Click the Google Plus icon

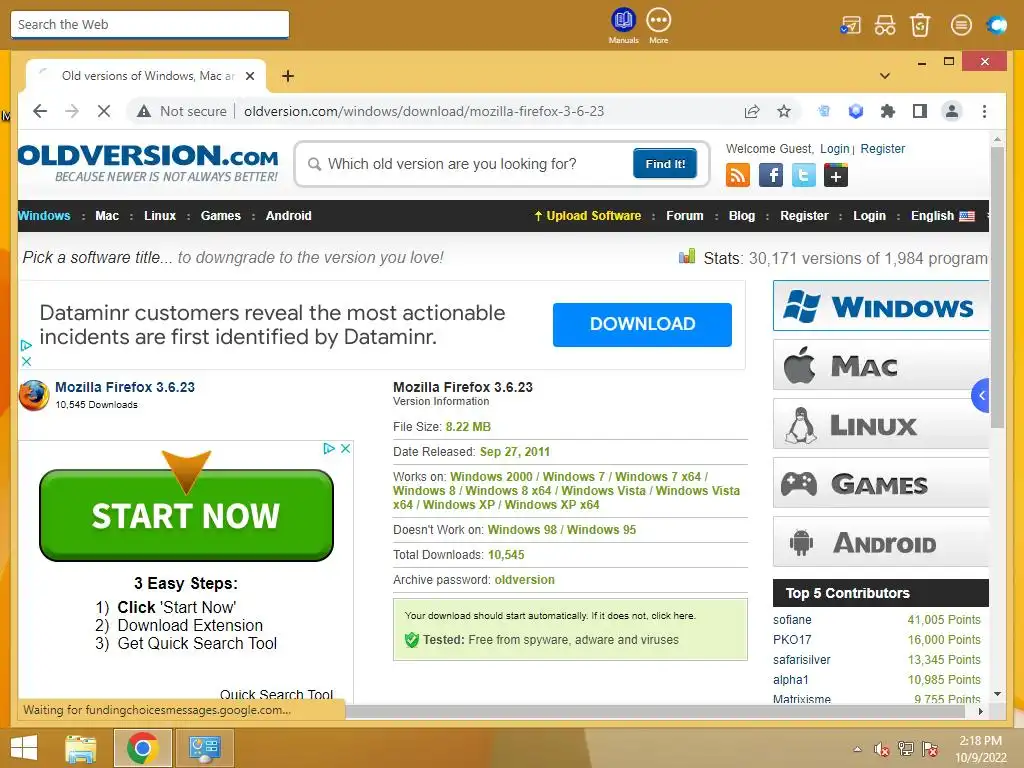pos(836,175)
